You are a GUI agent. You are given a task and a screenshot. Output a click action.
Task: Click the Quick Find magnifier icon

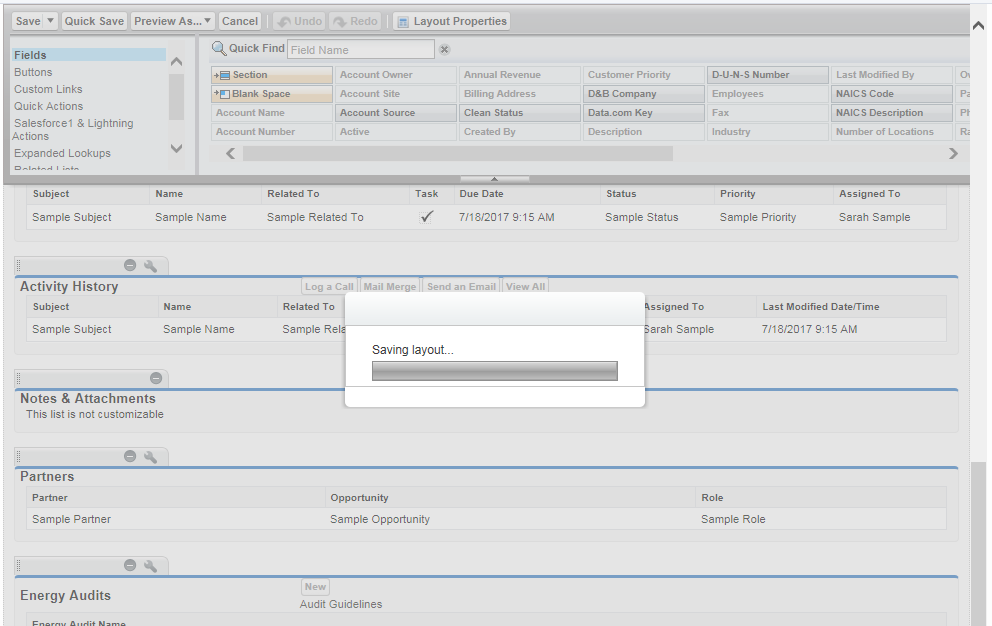pos(219,48)
